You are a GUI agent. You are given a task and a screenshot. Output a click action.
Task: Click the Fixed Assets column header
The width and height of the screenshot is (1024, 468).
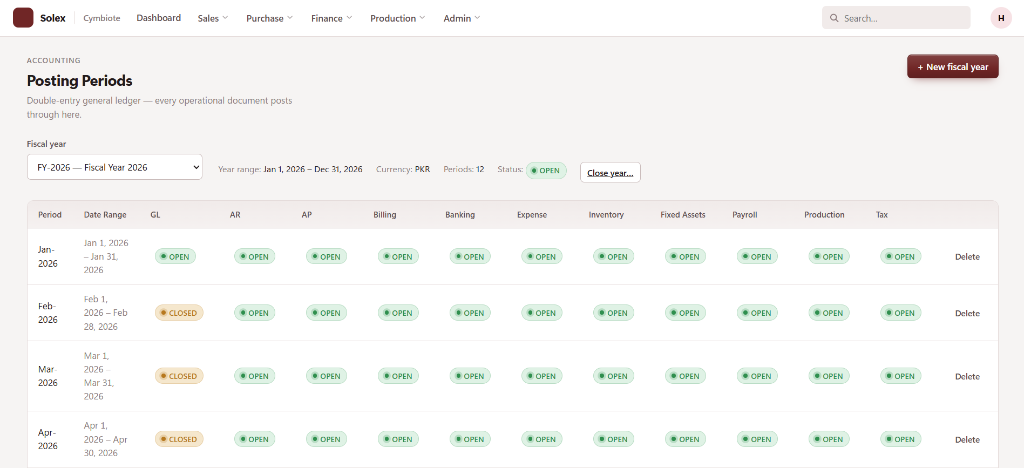pyautogui.click(x=683, y=215)
